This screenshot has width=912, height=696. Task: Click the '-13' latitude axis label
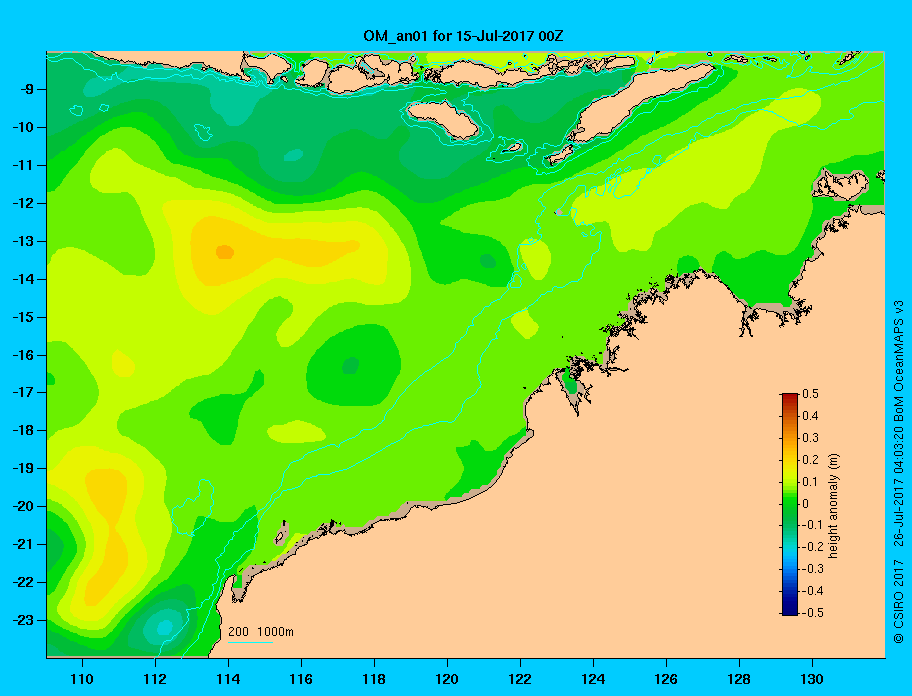(23, 241)
